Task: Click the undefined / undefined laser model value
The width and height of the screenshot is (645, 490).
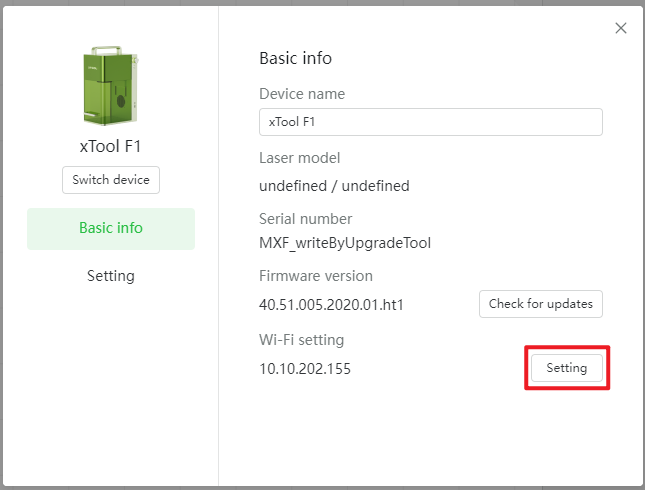Action: point(334,186)
